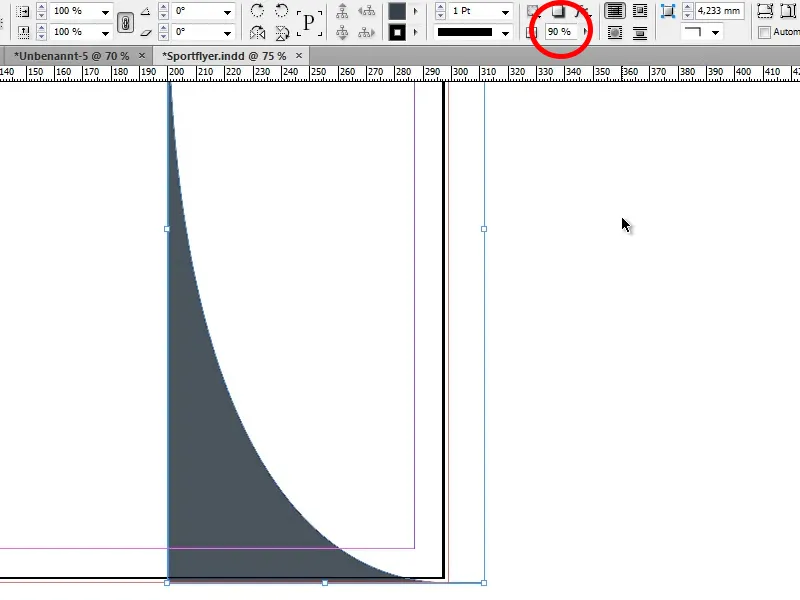Select previous object icon
The image size is (800, 600).
366,11
